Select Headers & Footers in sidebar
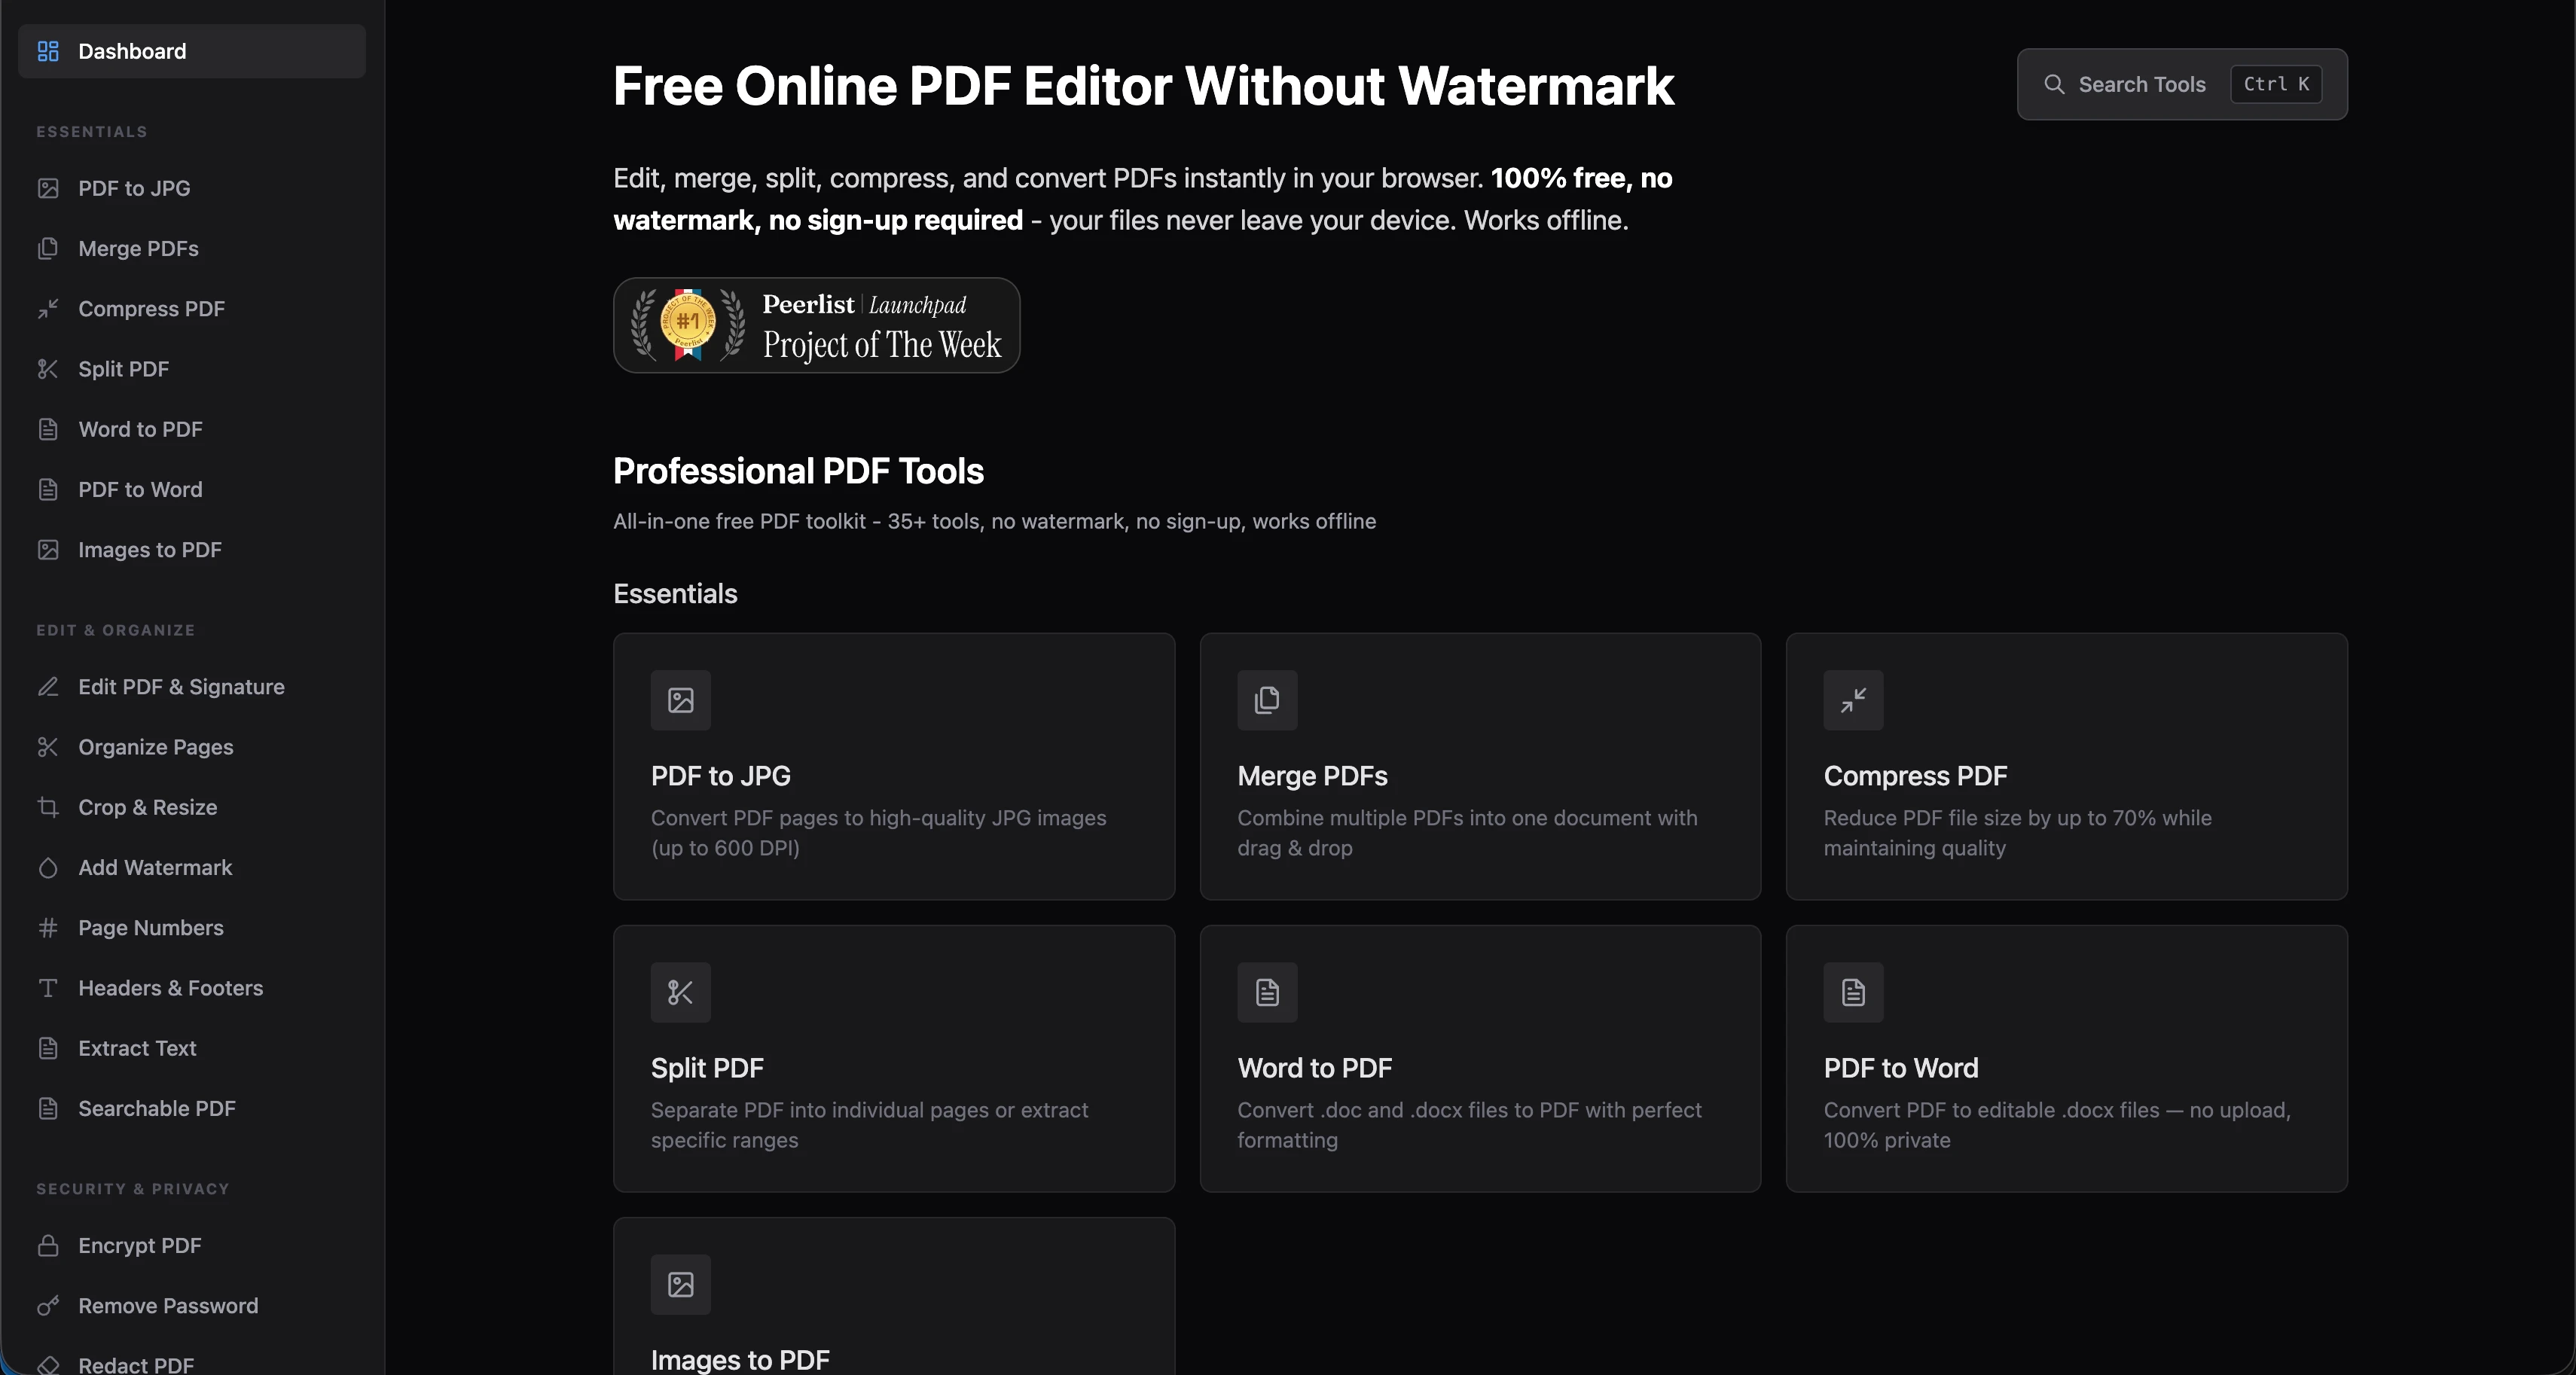The height and width of the screenshot is (1375, 2576). coord(170,988)
